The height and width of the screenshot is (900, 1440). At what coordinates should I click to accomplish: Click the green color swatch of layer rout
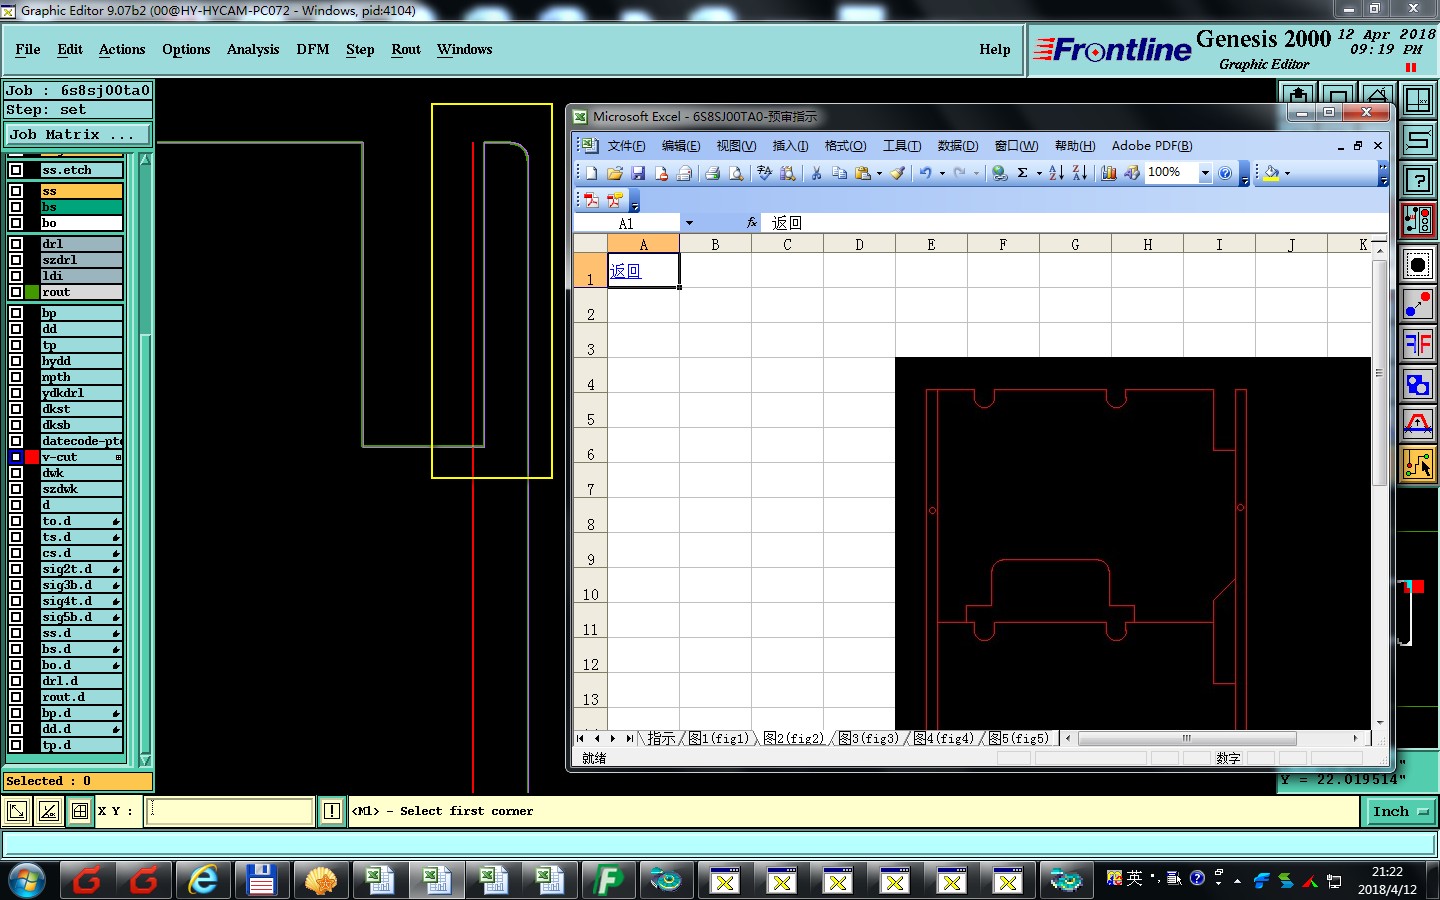(x=32, y=292)
